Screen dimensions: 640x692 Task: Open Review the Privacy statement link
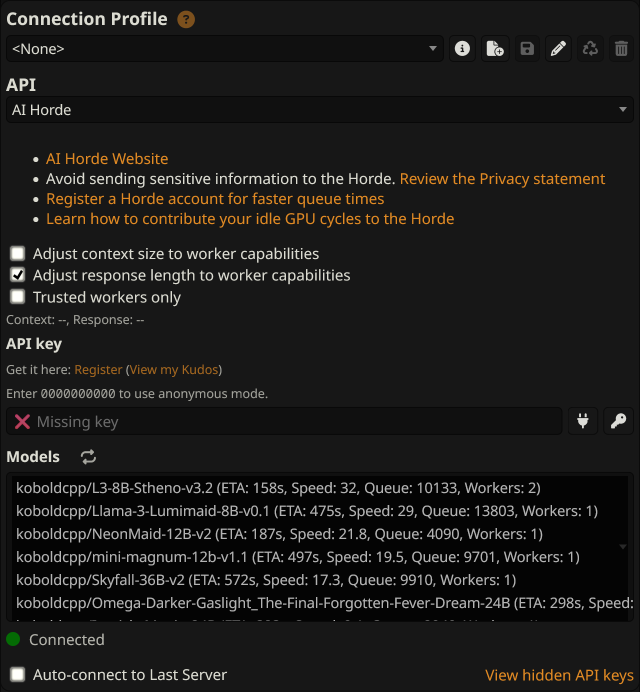502,179
